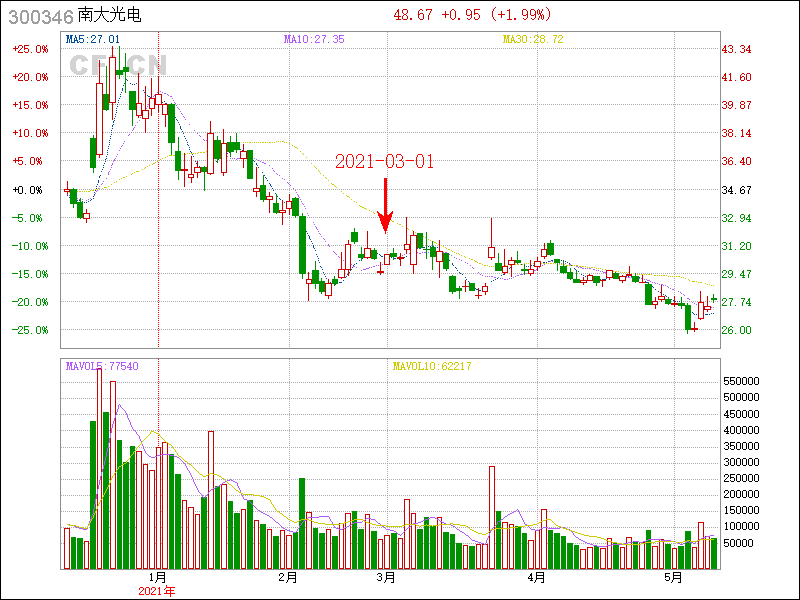Click the 2021-03-01 date annotation

384,161
